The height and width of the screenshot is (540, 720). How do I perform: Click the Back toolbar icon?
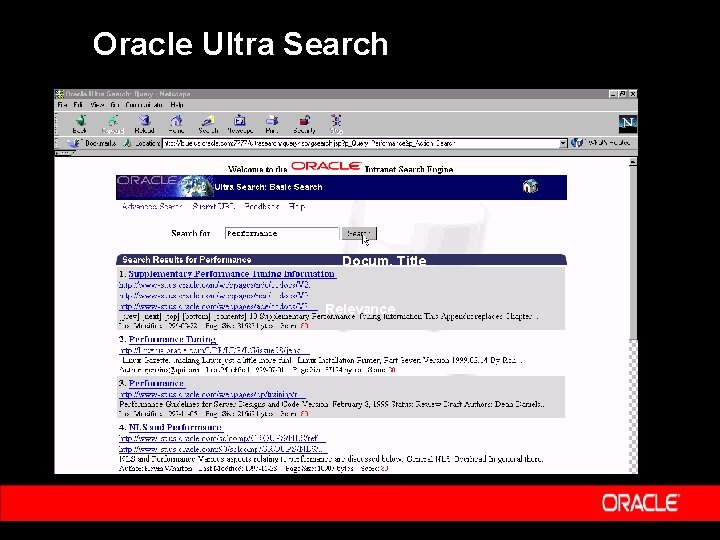click(80, 121)
